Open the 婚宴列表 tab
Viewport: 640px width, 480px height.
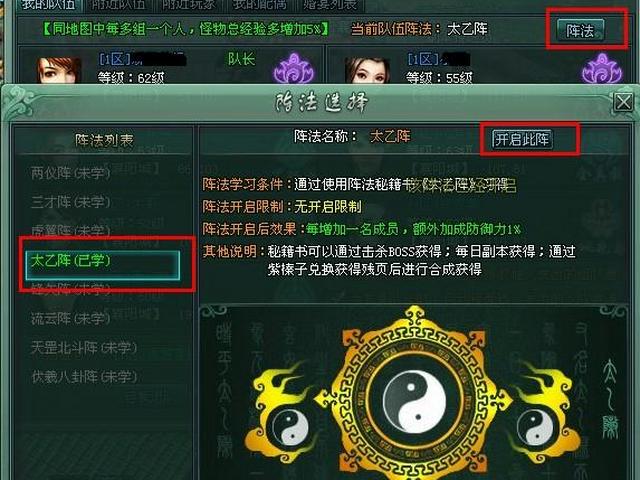(330, 5)
